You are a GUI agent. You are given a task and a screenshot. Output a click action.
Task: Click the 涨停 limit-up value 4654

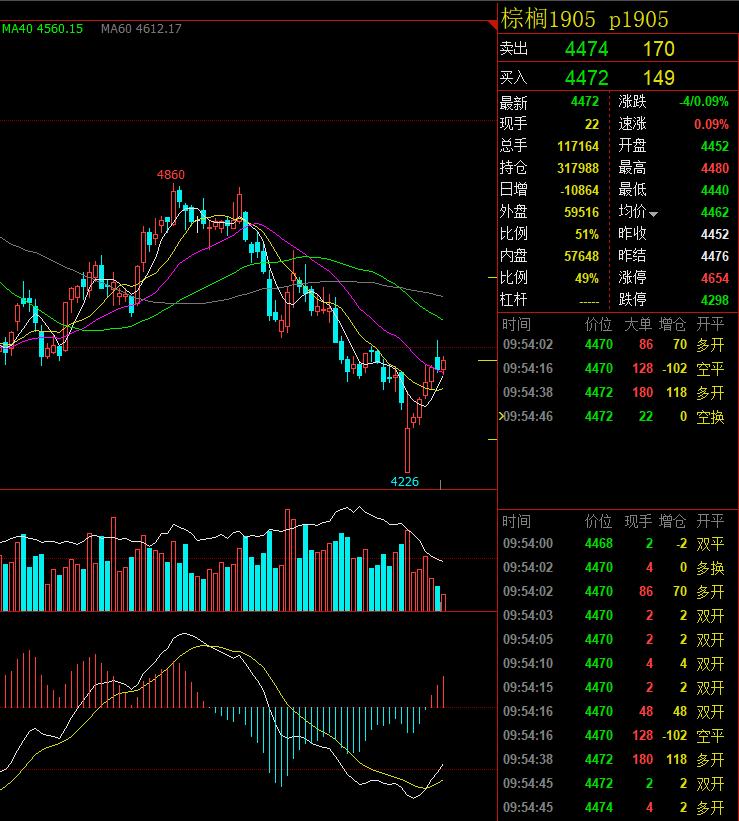(x=715, y=278)
